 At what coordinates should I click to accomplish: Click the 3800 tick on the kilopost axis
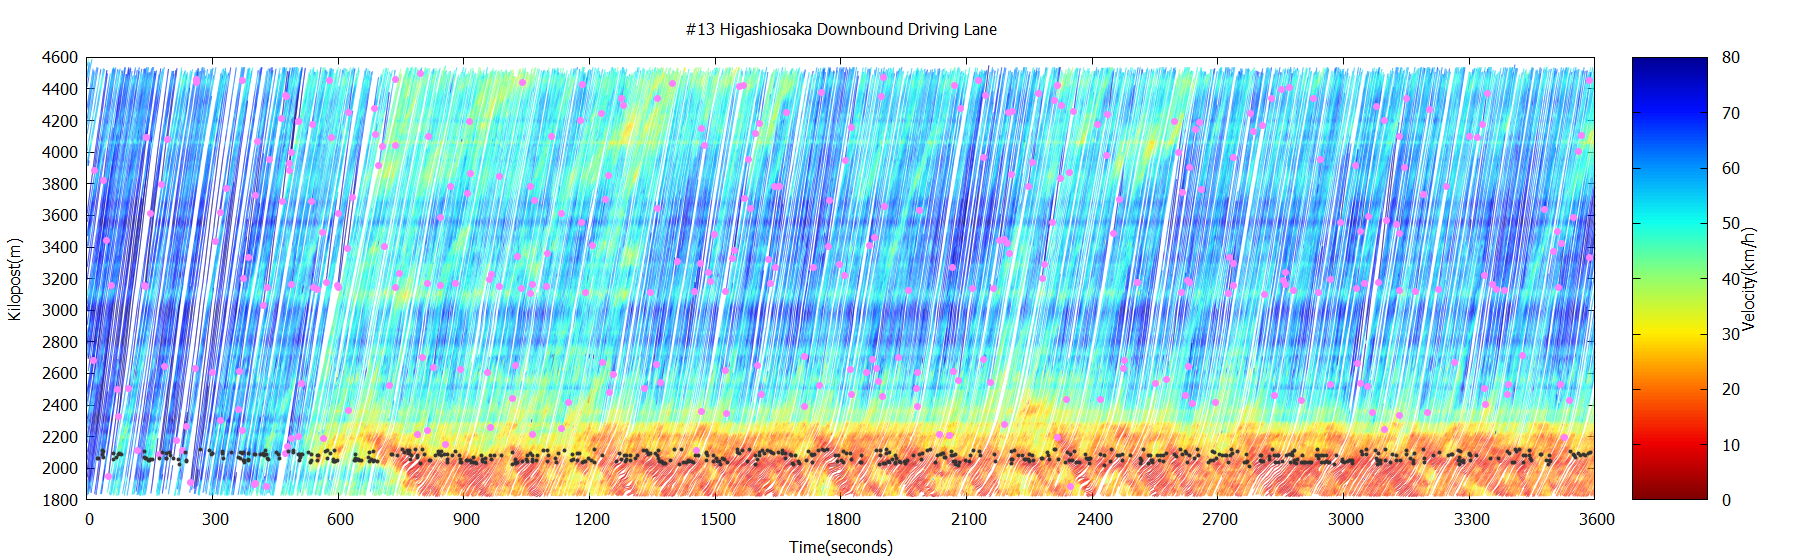pos(60,184)
